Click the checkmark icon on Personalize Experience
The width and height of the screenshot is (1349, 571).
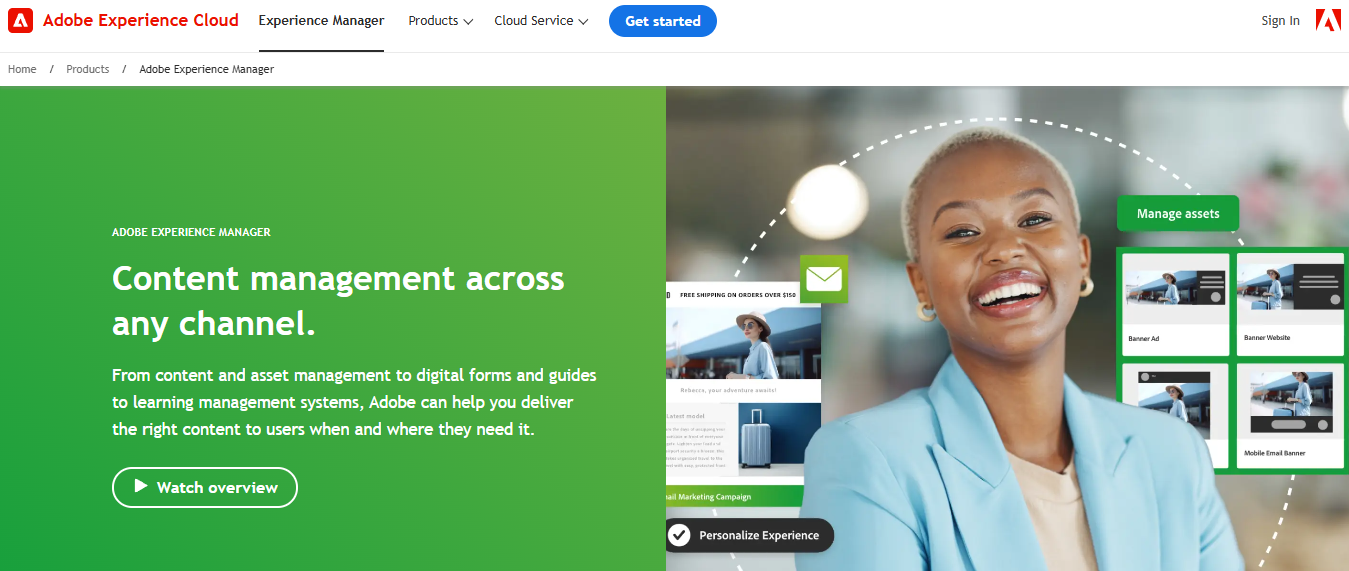click(679, 535)
